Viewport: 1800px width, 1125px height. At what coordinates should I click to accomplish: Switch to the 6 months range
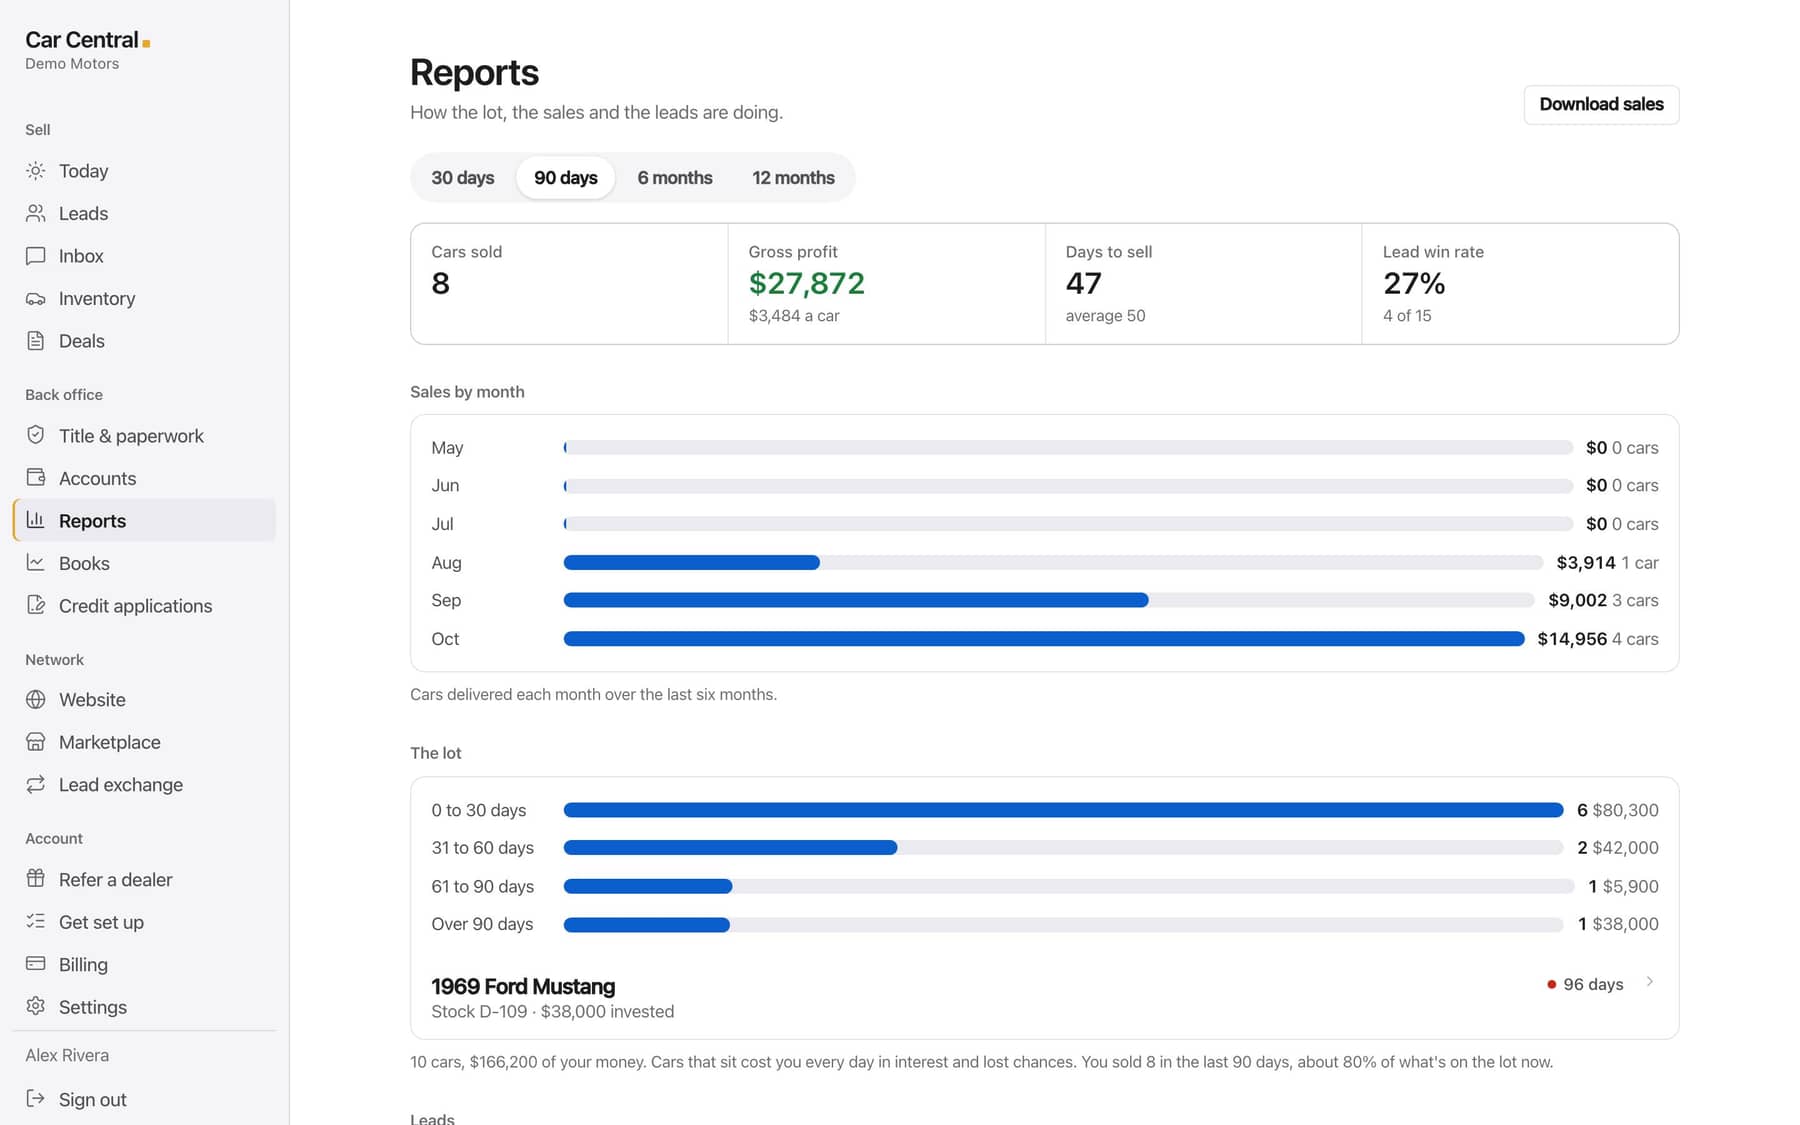[675, 178]
